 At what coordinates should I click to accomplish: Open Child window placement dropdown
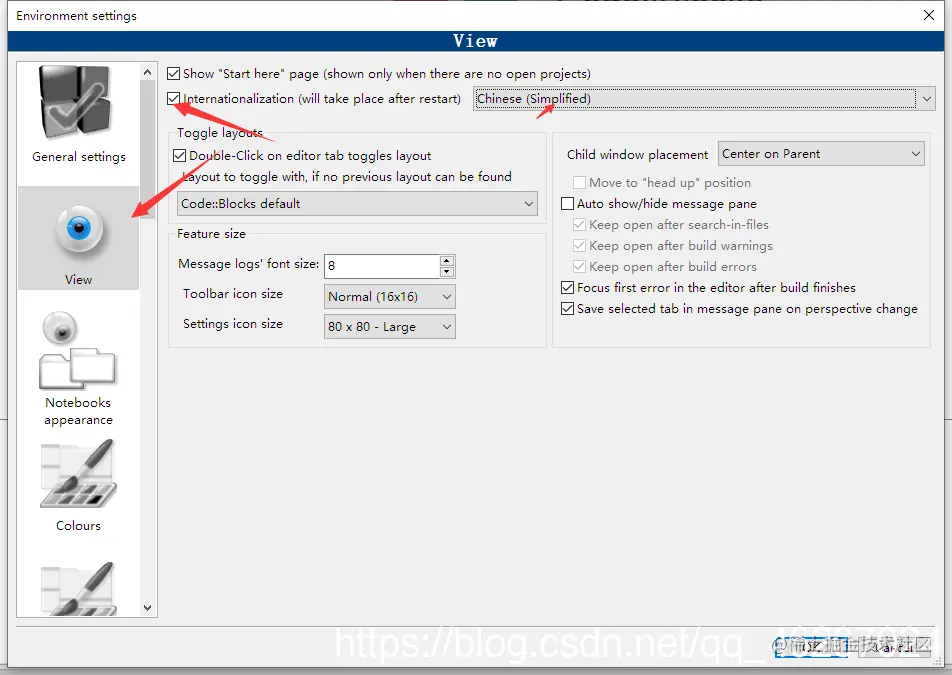click(821, 154)
